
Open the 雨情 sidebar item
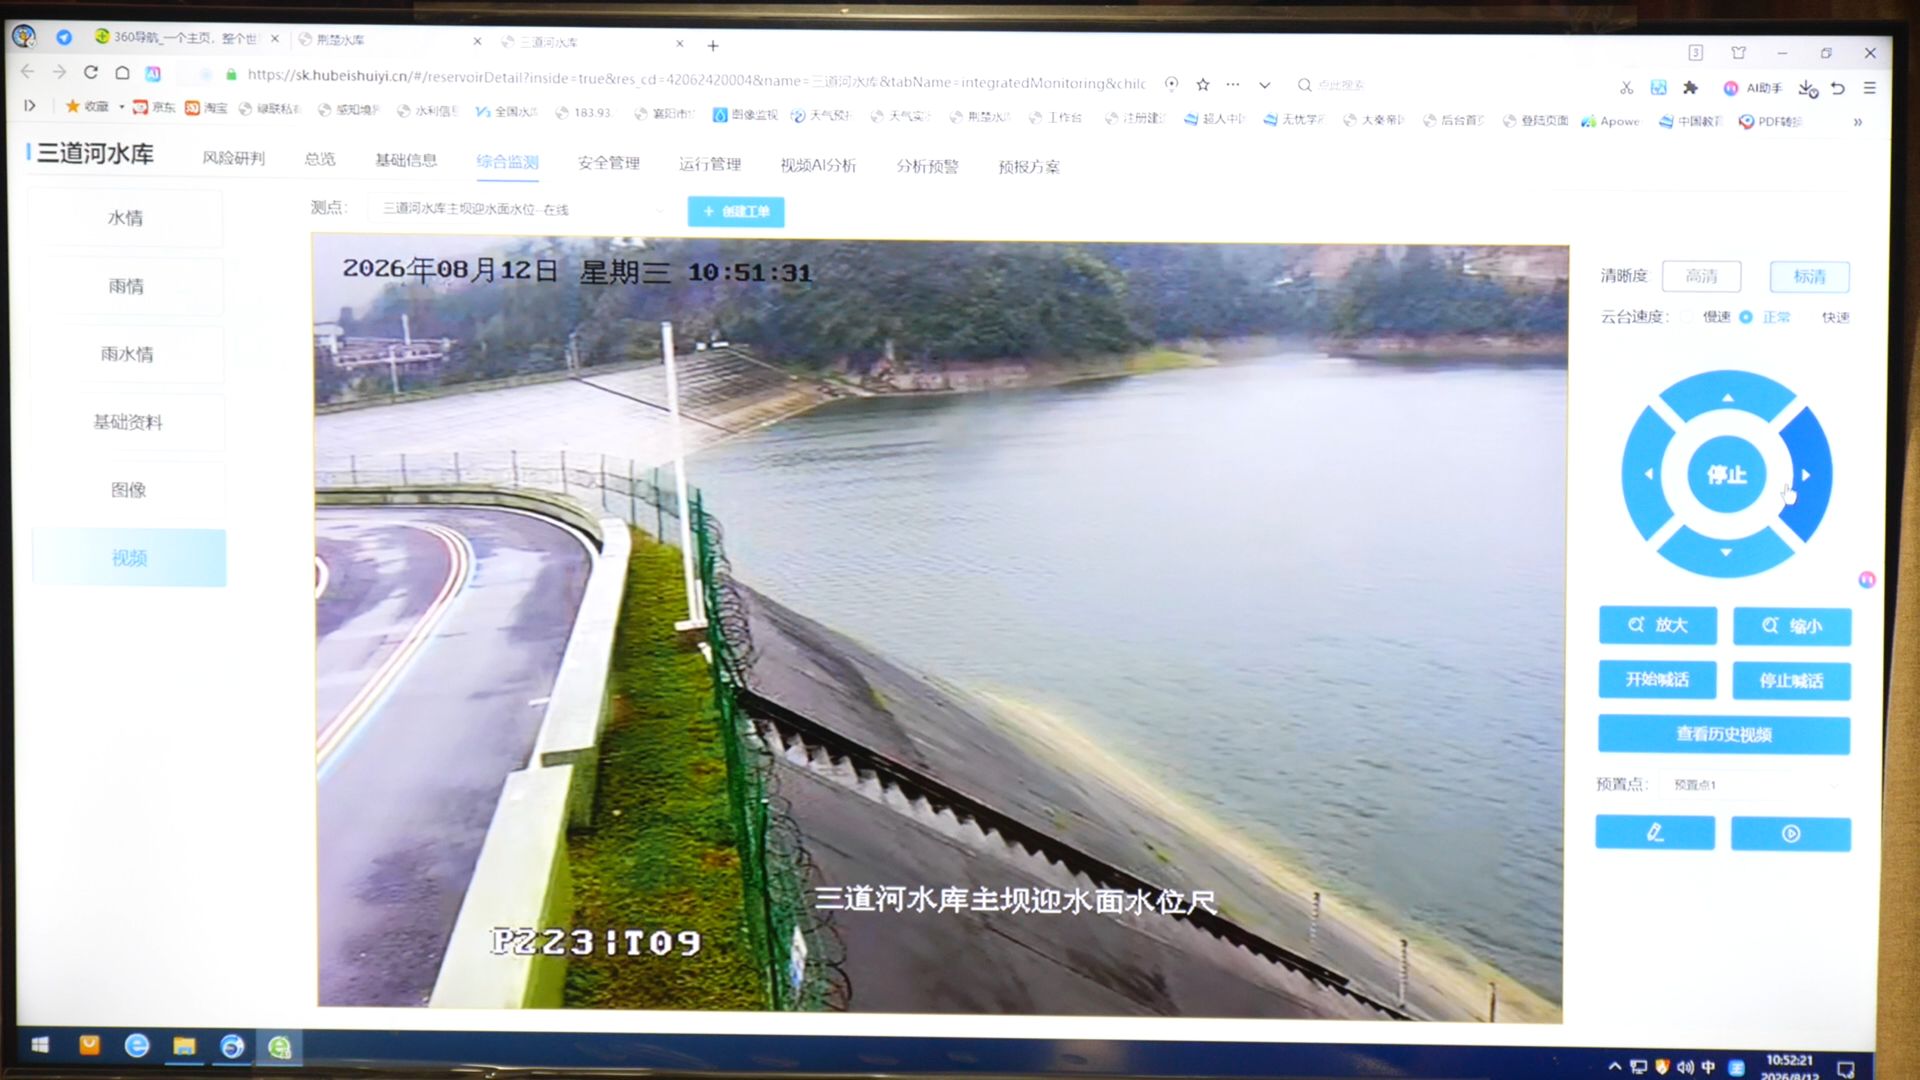click(126, 286)
